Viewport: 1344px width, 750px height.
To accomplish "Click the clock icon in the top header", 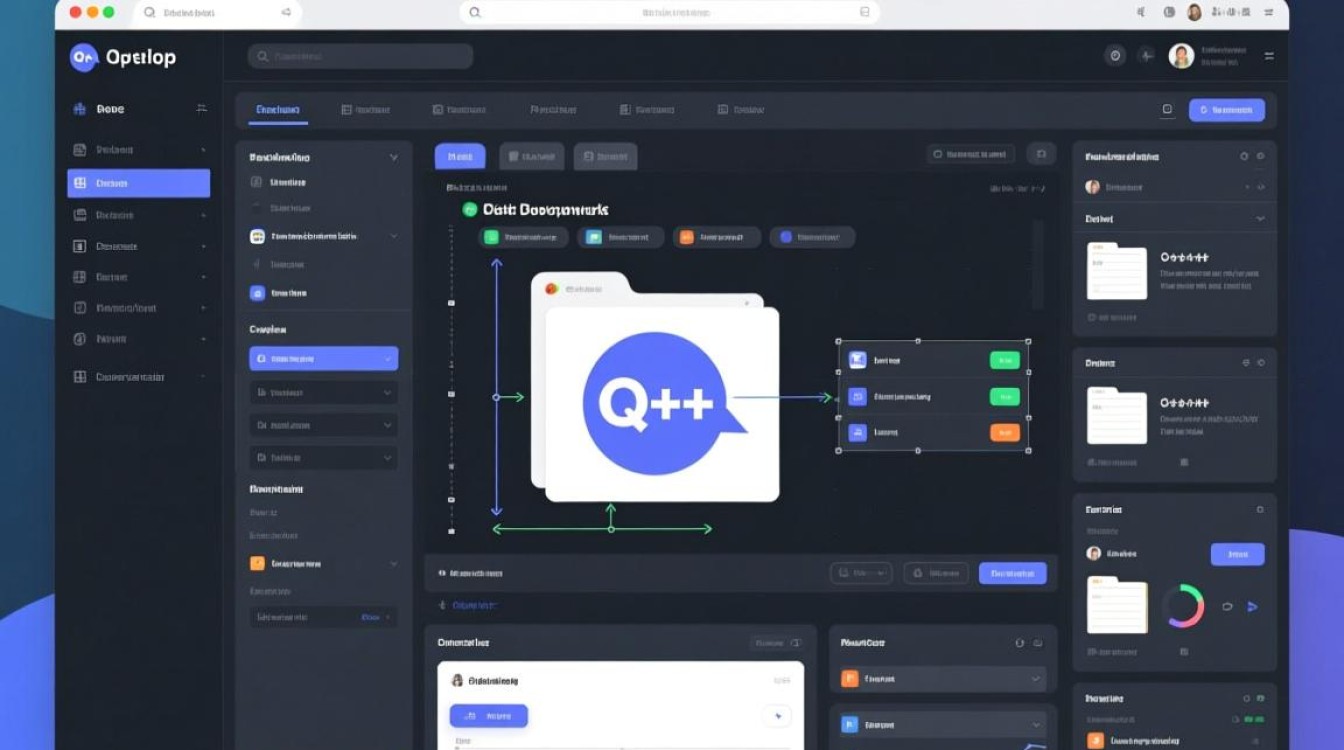I will point(1115,56).
